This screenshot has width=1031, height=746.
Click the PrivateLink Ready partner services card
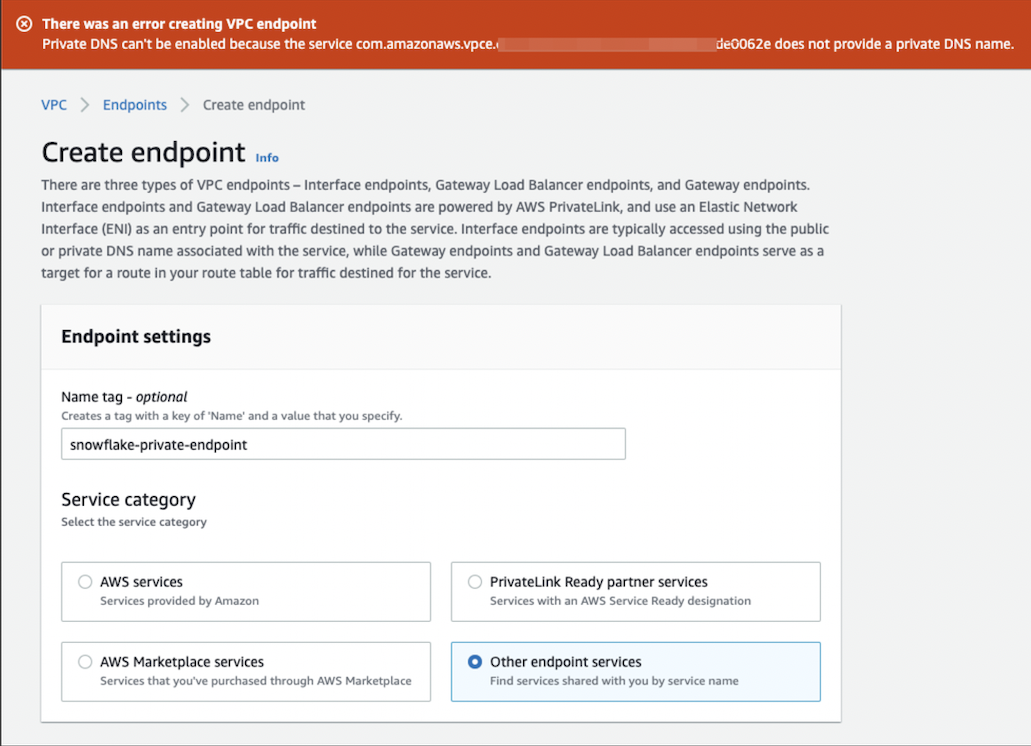tap(636, 591)
